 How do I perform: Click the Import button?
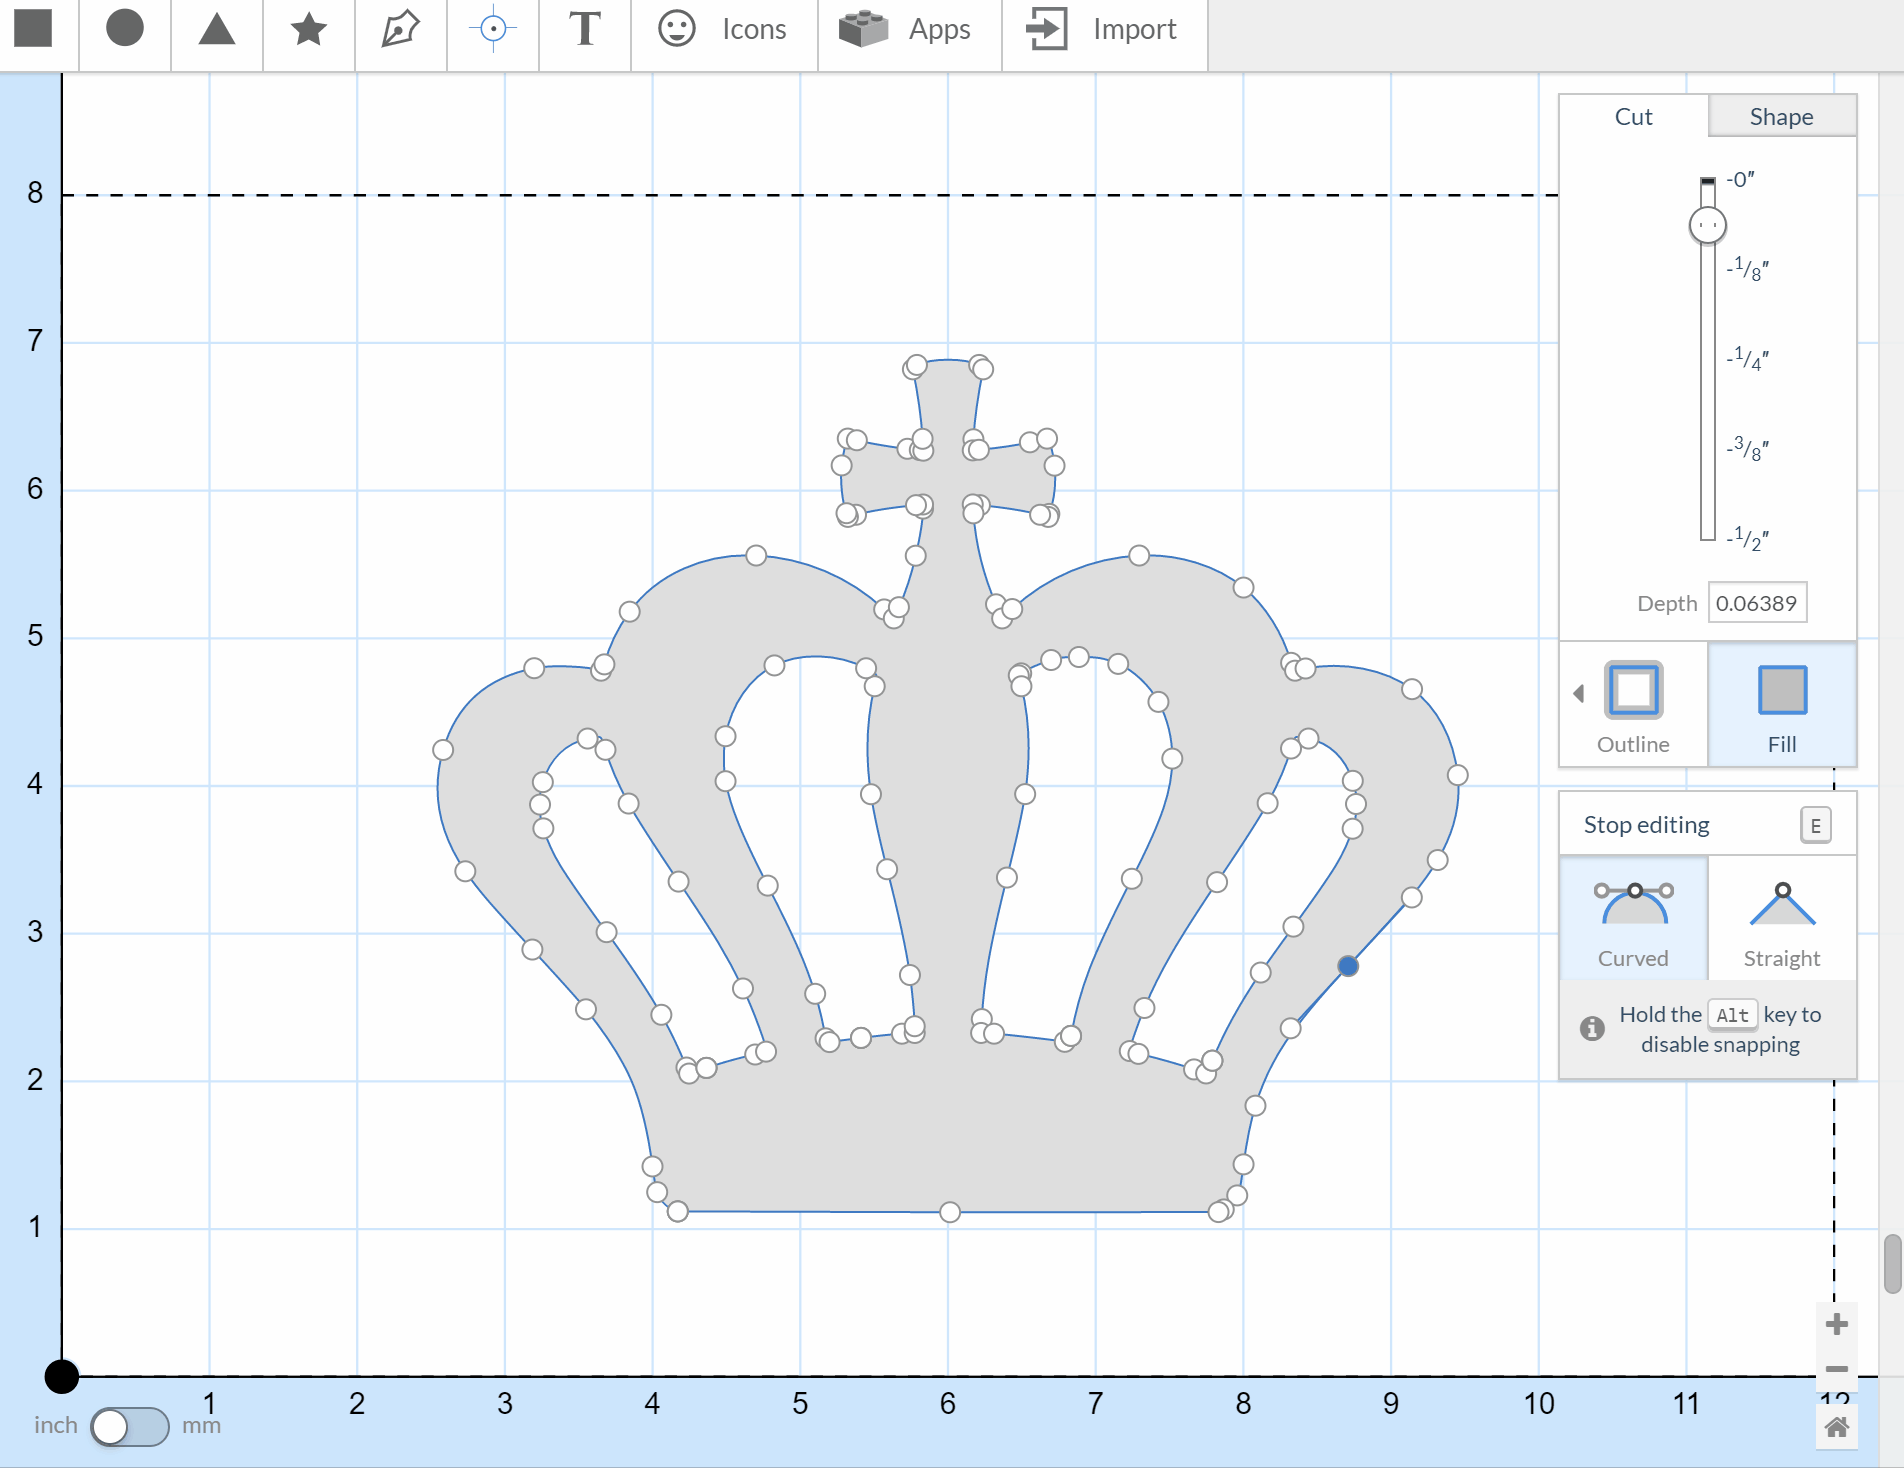pyautogui.click(x=1104, y=29)
